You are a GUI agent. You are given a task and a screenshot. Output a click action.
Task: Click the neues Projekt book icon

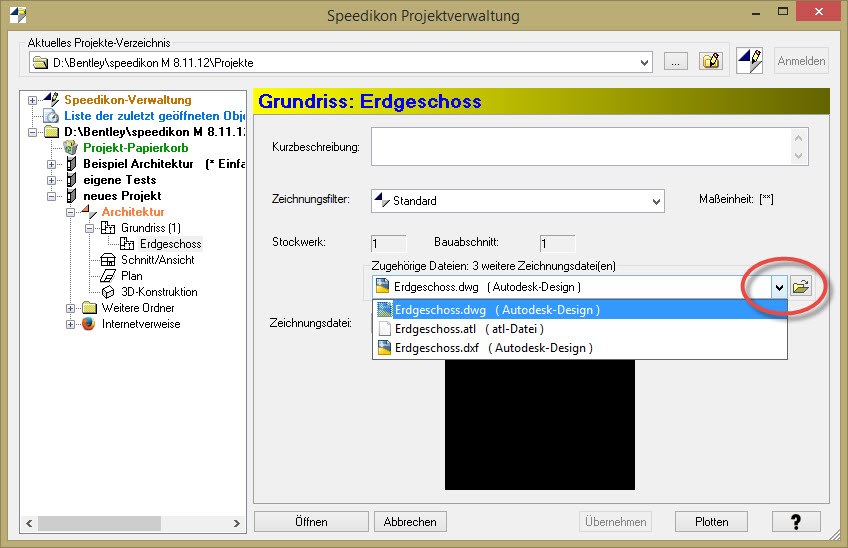(x=71, y=196)
